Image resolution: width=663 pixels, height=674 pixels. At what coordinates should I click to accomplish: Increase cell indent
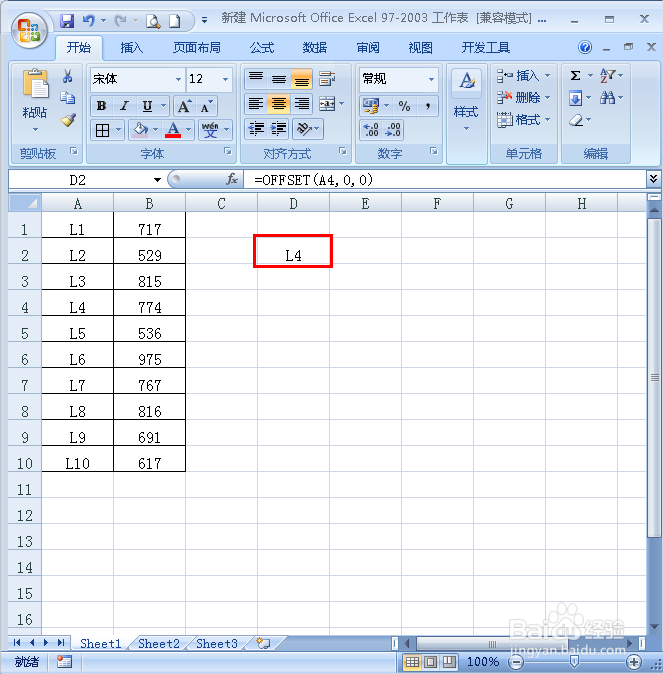279,129
